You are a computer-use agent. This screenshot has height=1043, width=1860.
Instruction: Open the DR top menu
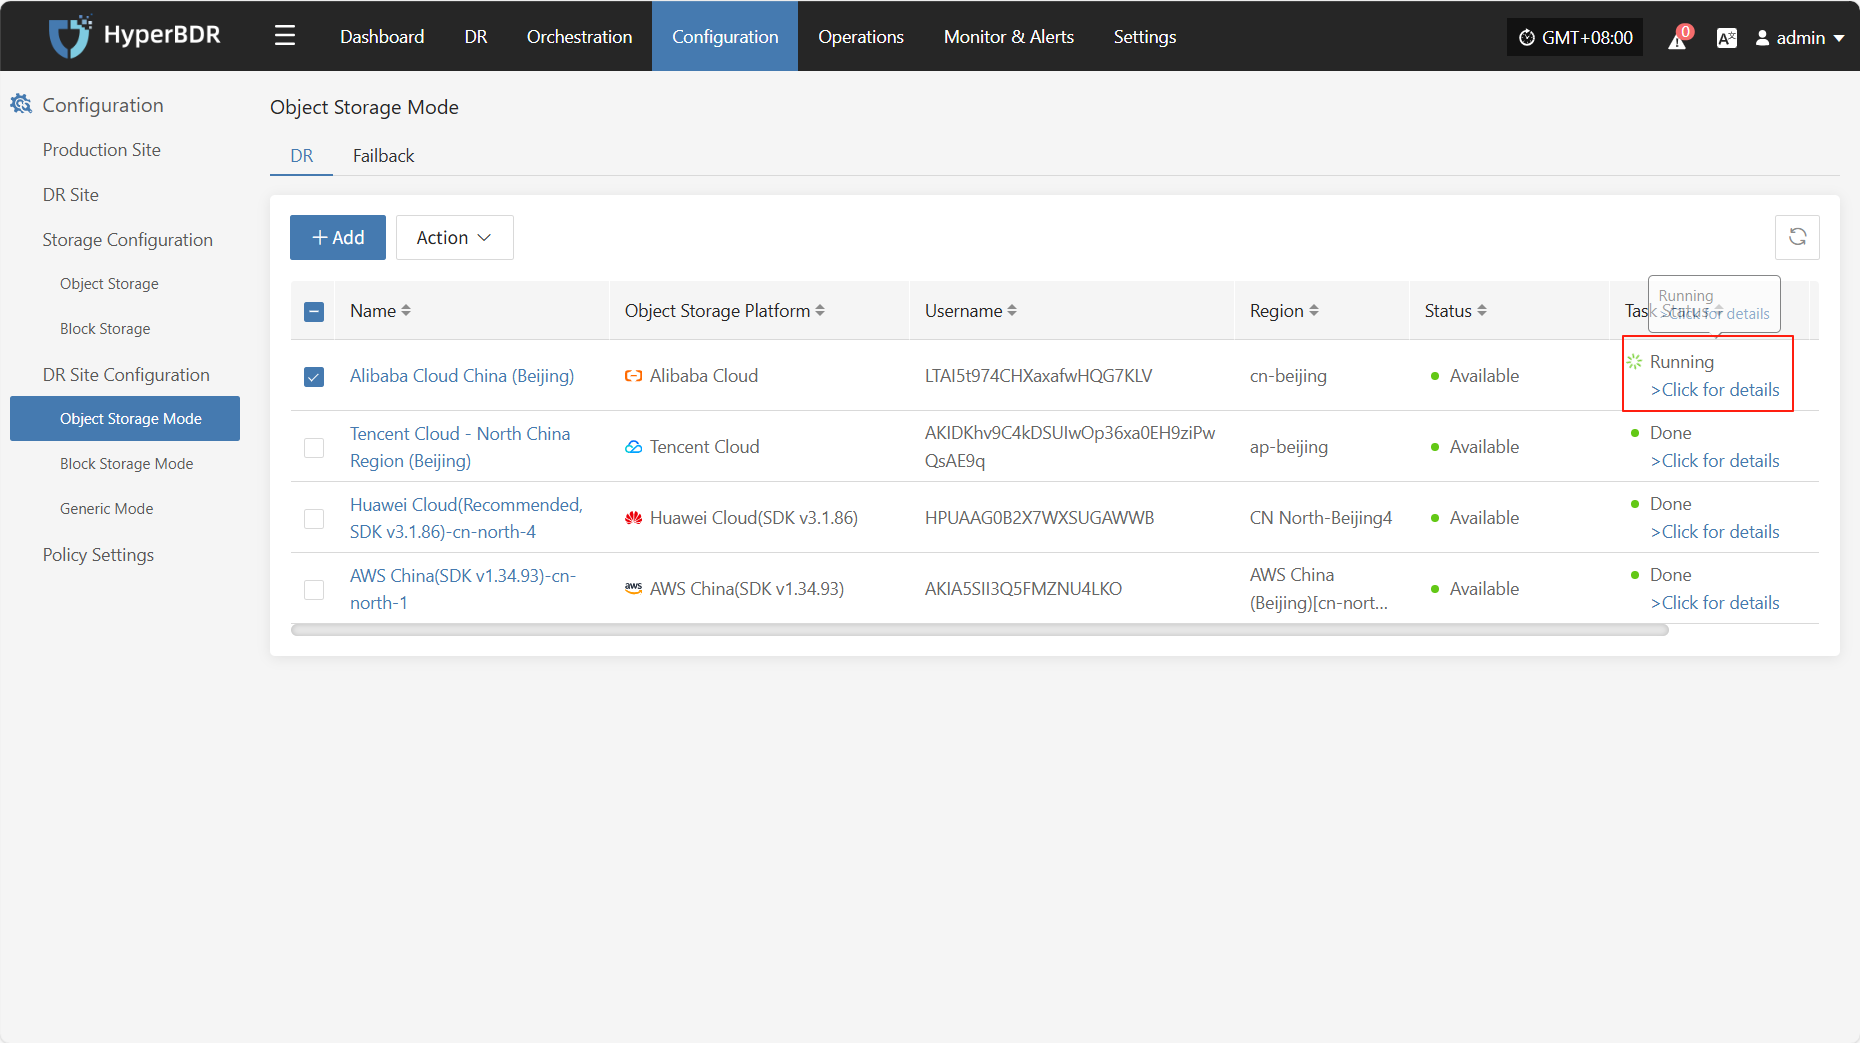coord(476,37)
